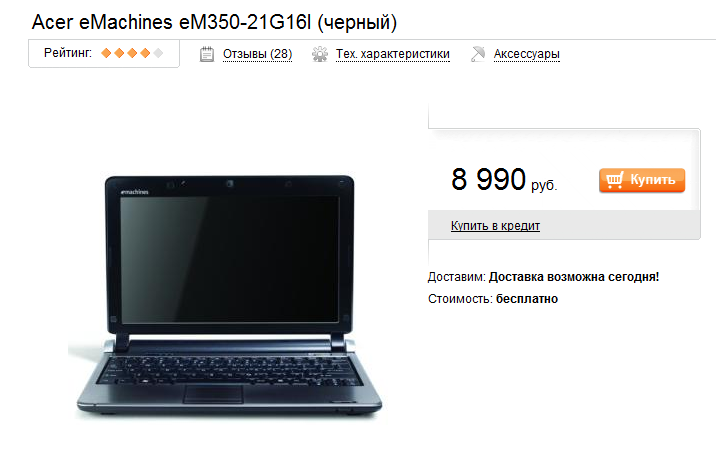This screenshot has height=471, width=716.
Task: Click the gear icon beside Тех. характеристики
Action: [320, 54]
